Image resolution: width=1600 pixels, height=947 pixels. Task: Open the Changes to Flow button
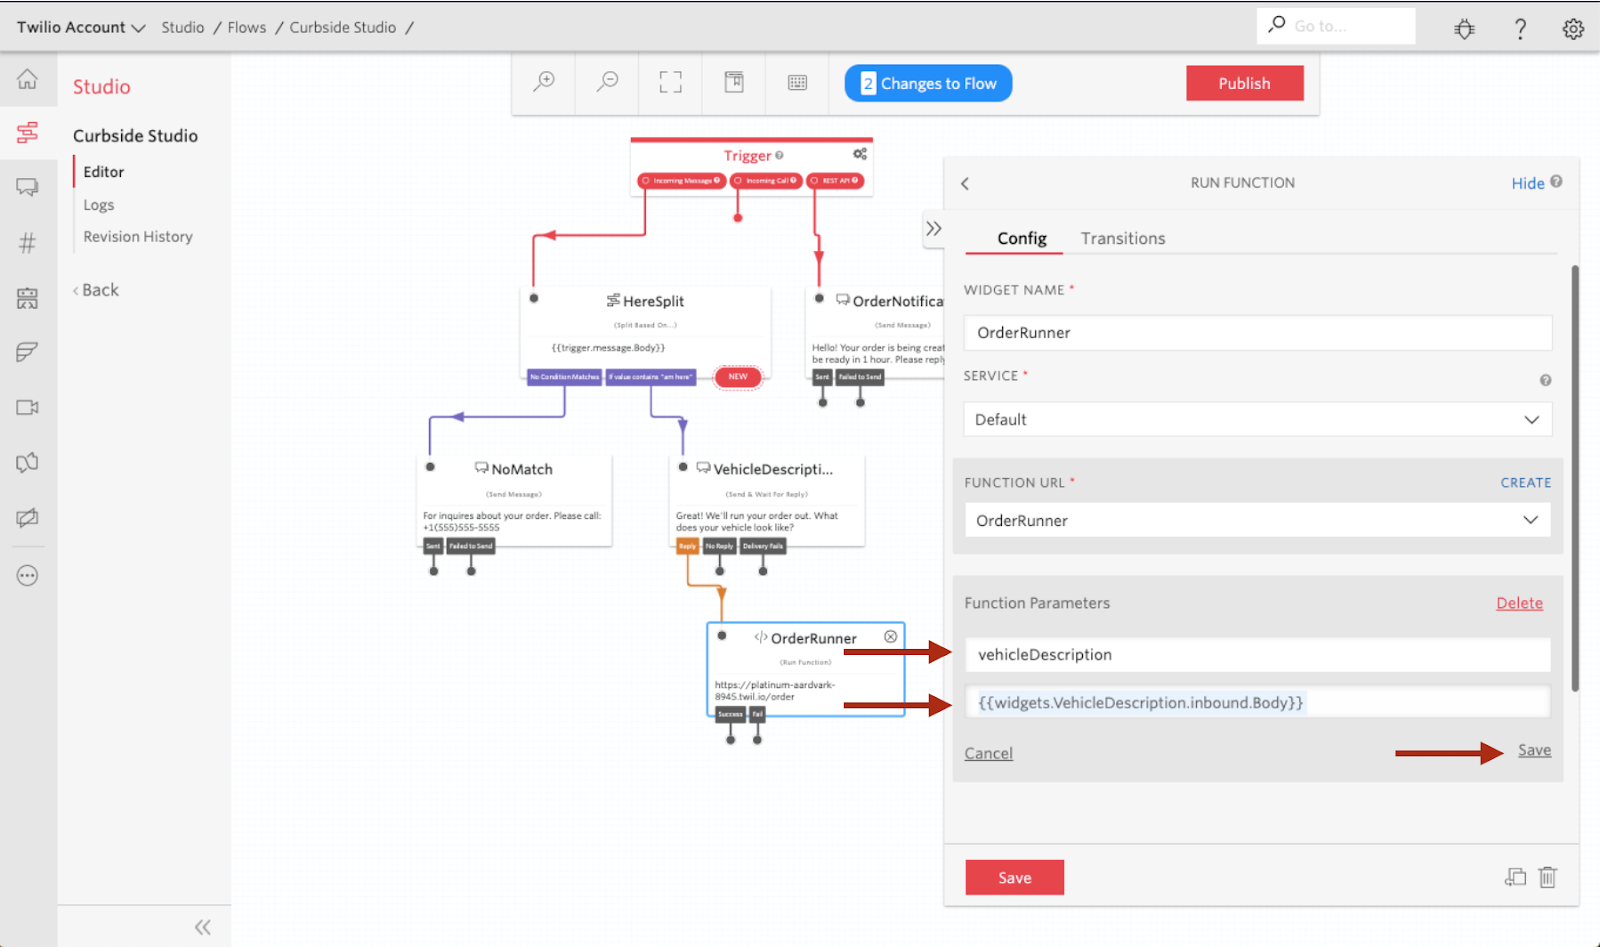coord(928,83)
